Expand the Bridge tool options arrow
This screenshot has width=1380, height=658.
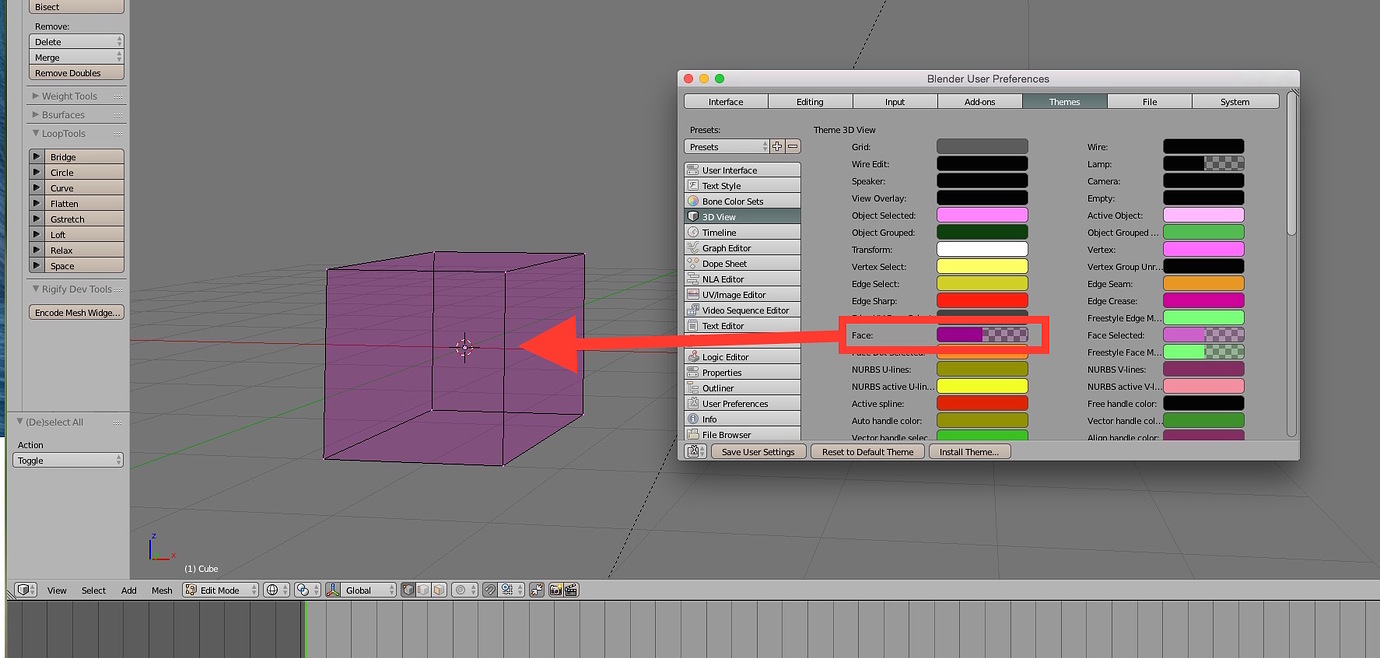point(37,157)
